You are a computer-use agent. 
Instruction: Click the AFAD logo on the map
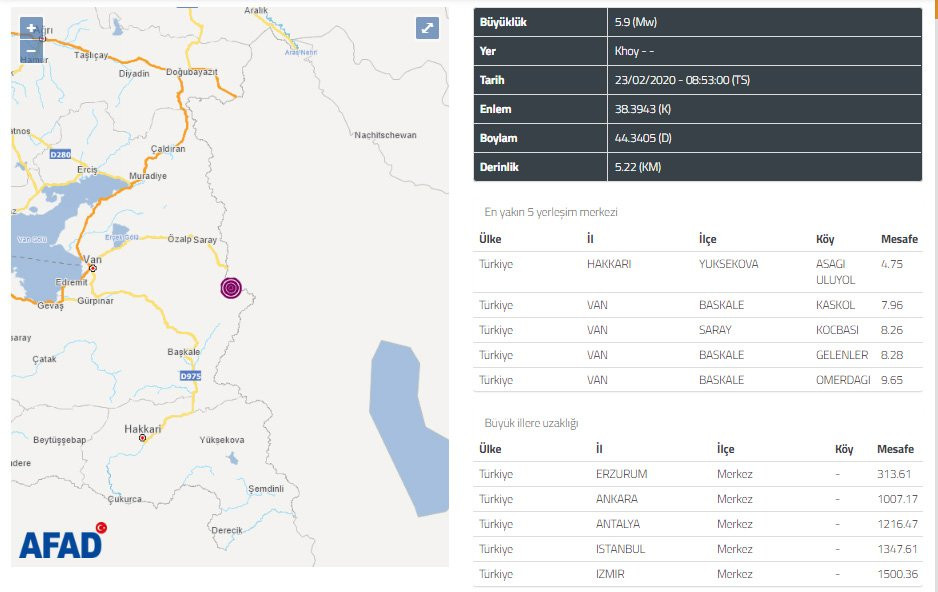click(x=62, y=542)
